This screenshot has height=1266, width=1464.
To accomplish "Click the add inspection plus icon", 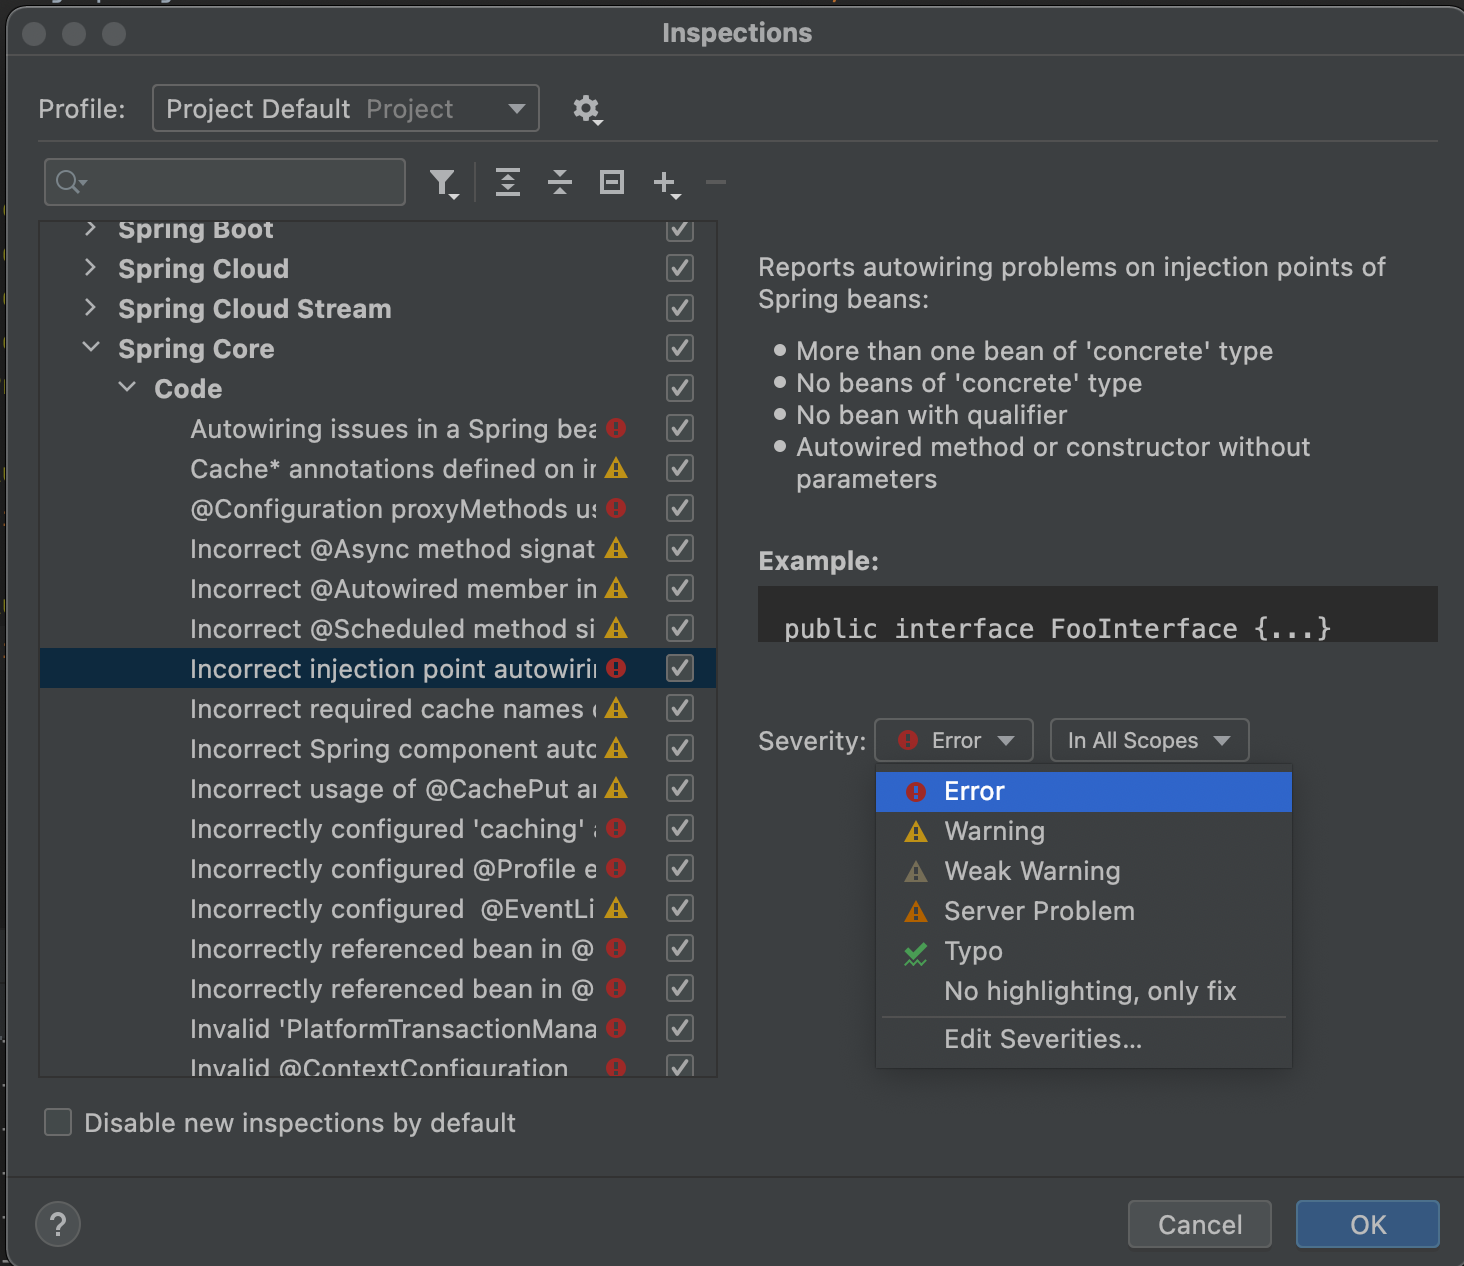I will point(666,183).
